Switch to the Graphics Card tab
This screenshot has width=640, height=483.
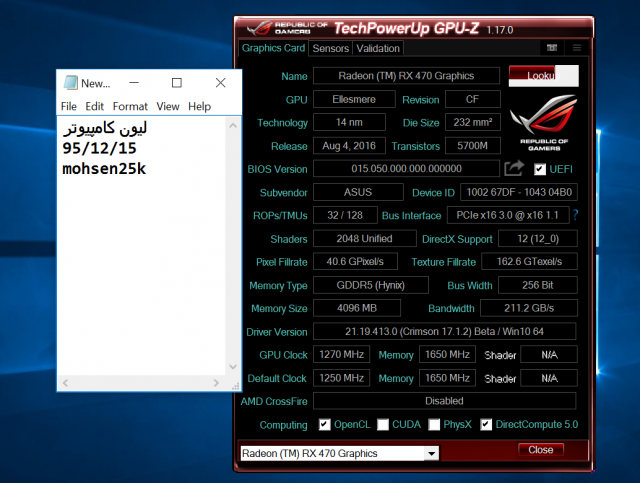tap(273, 48)
